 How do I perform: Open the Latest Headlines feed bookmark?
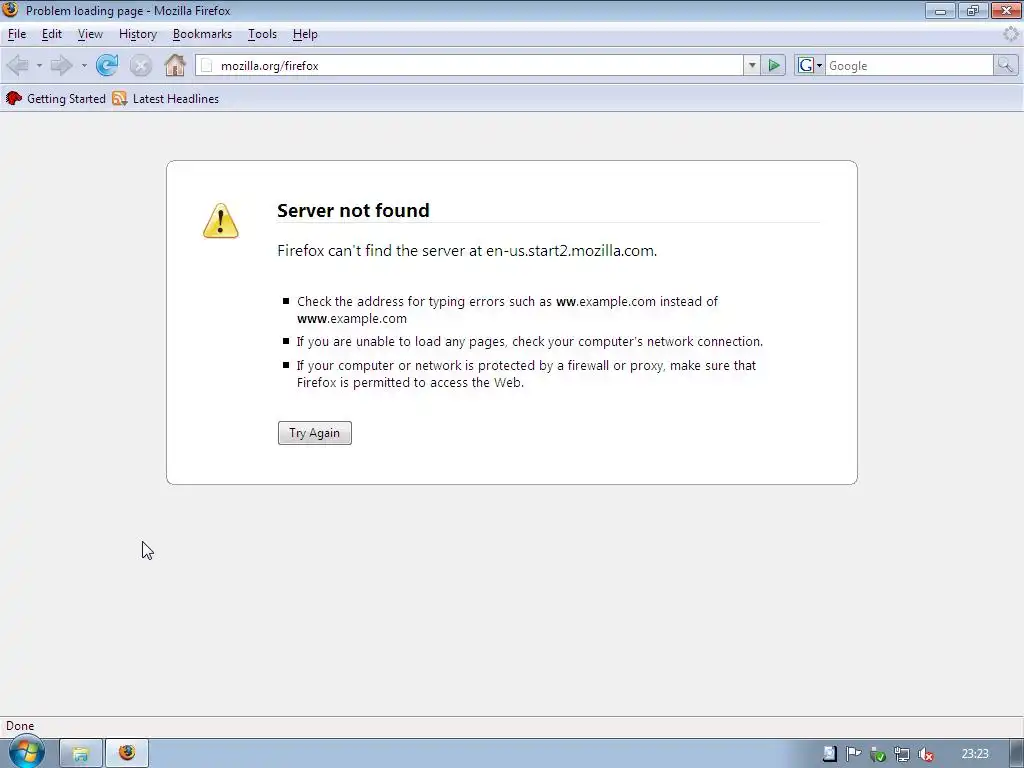coord(166,99)
